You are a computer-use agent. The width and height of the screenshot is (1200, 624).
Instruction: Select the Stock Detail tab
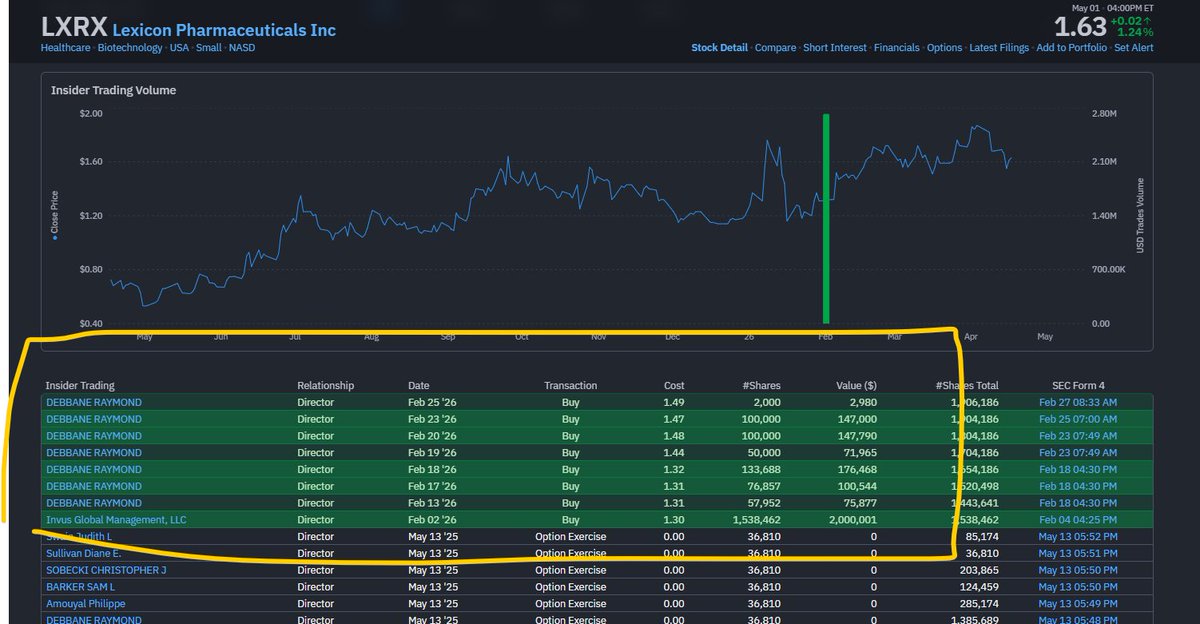coord(720,48)
